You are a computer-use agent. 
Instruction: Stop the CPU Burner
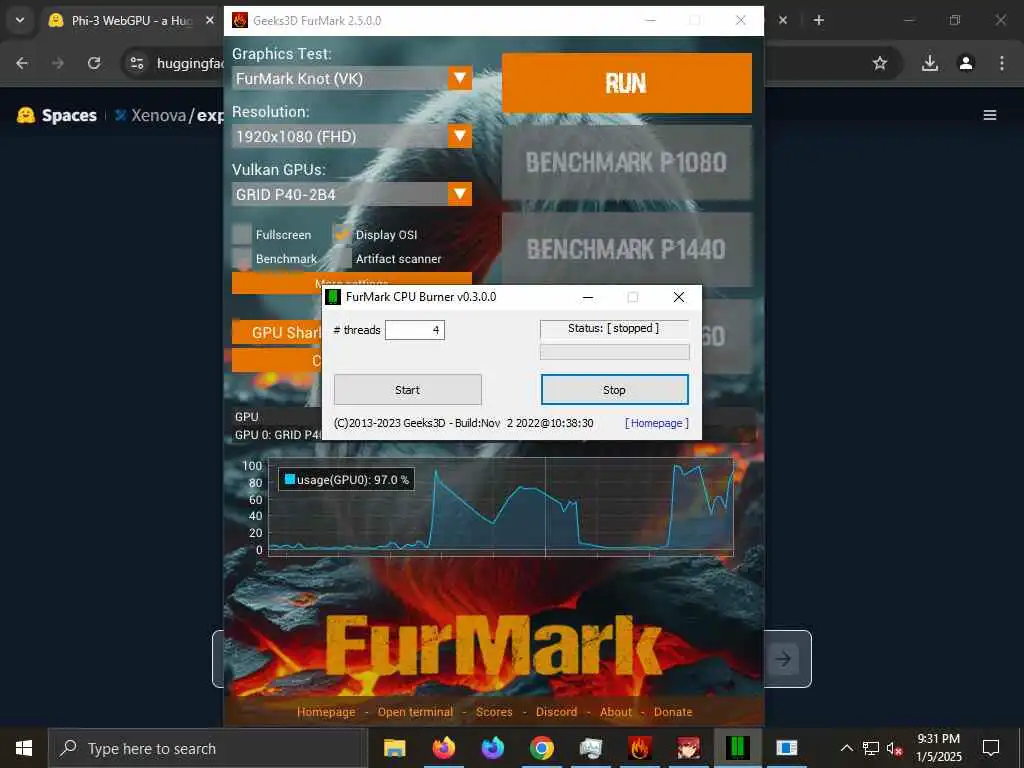coord(614,390)
